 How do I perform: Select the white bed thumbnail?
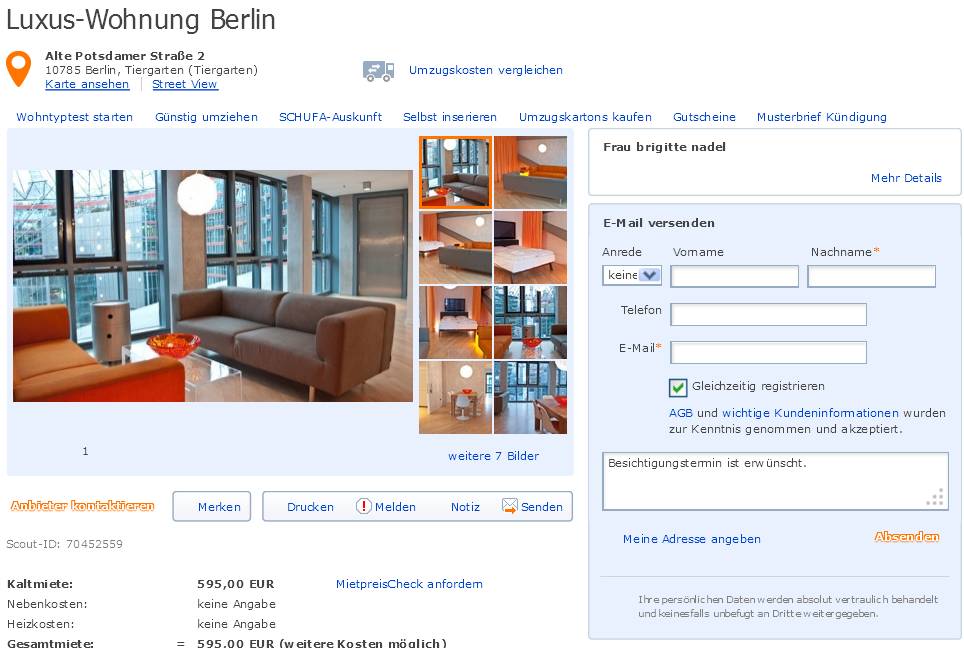coord(531,248)
